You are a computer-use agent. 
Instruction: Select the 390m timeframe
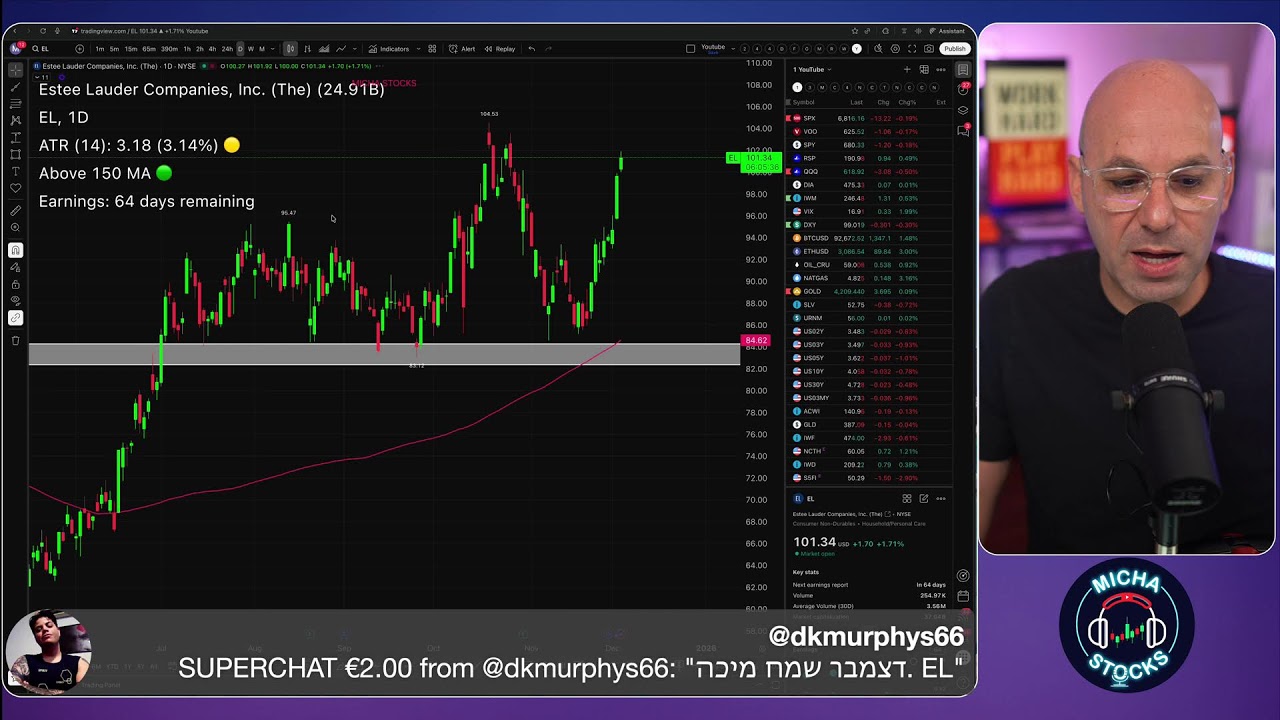(169, 49)
